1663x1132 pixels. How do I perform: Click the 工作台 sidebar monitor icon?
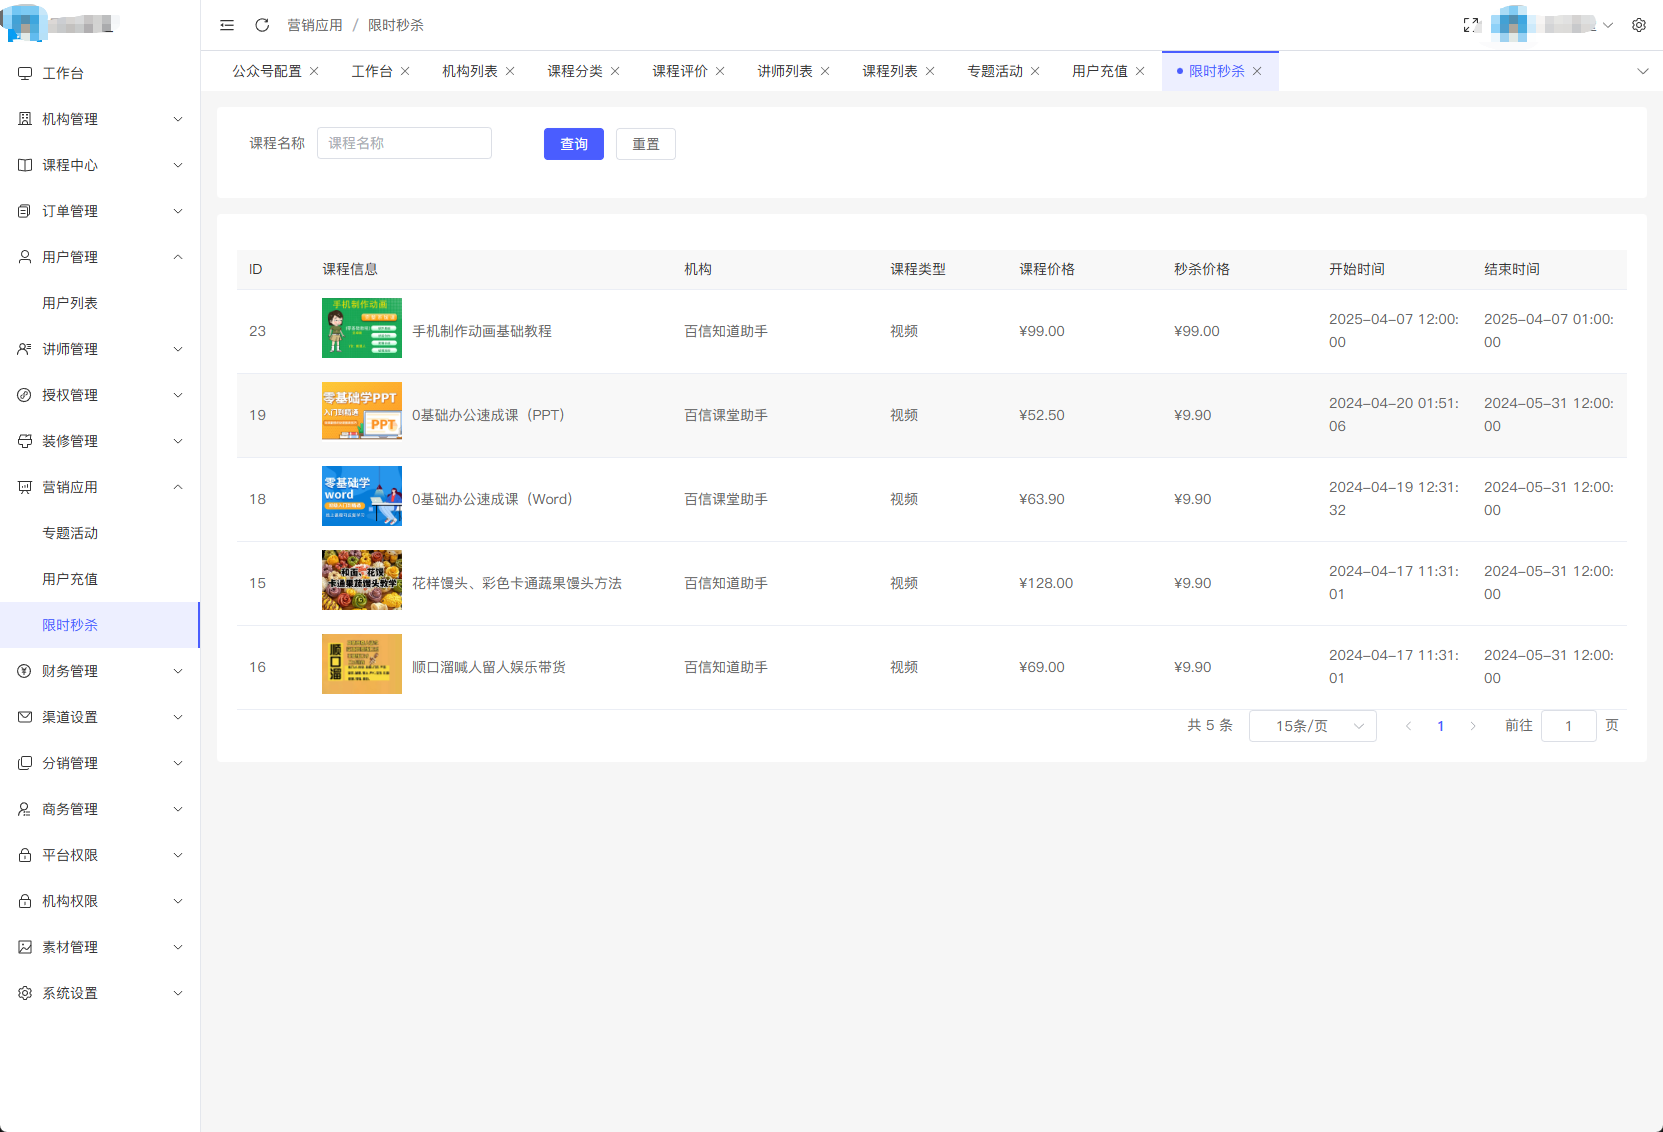pos(25,73)
